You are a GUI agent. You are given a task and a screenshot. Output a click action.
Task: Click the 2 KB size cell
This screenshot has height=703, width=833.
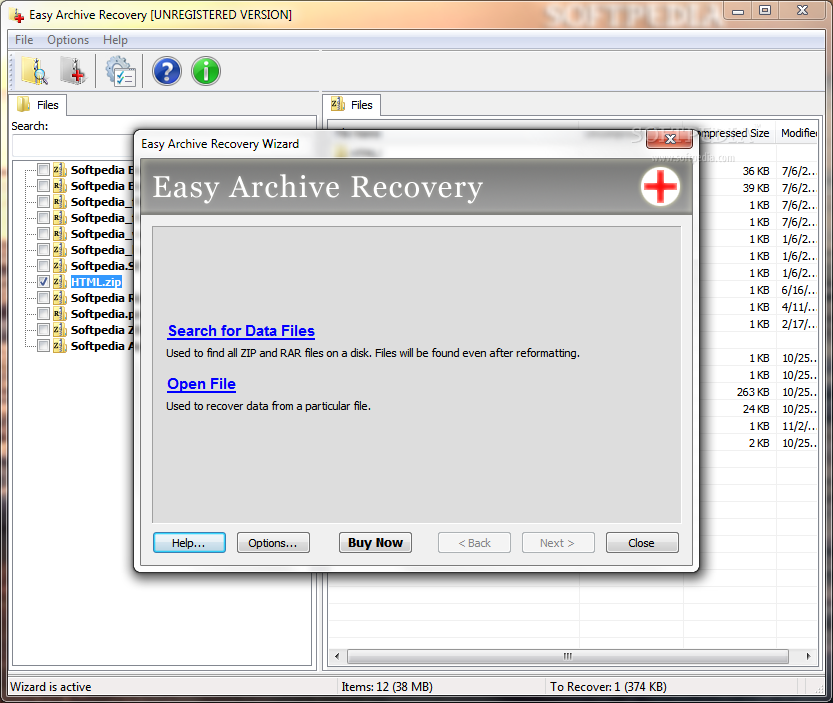coord(759,443)
